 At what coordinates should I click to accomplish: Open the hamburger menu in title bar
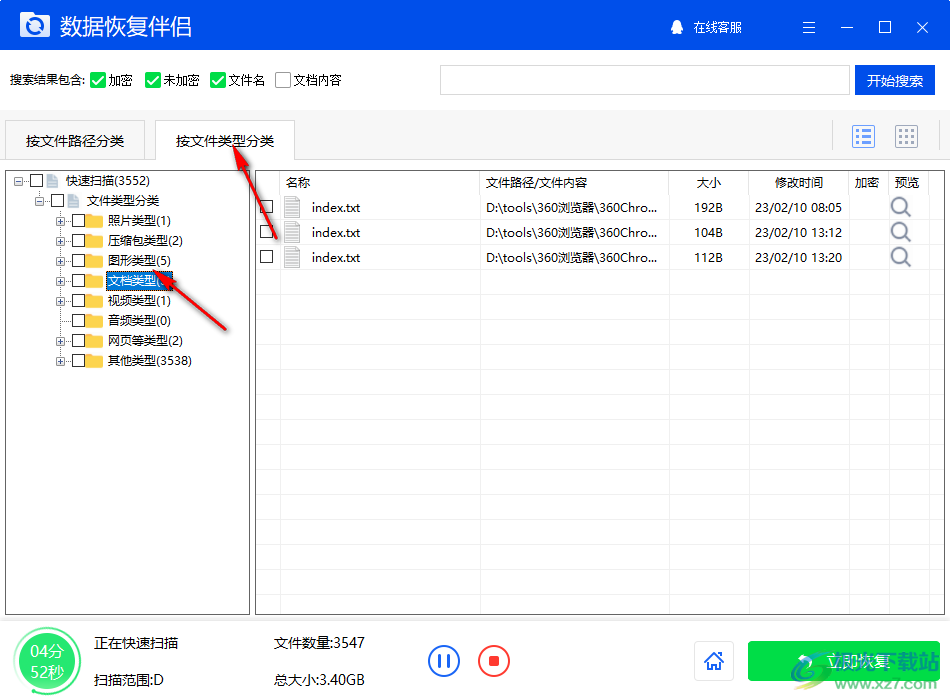coord(808,27)
